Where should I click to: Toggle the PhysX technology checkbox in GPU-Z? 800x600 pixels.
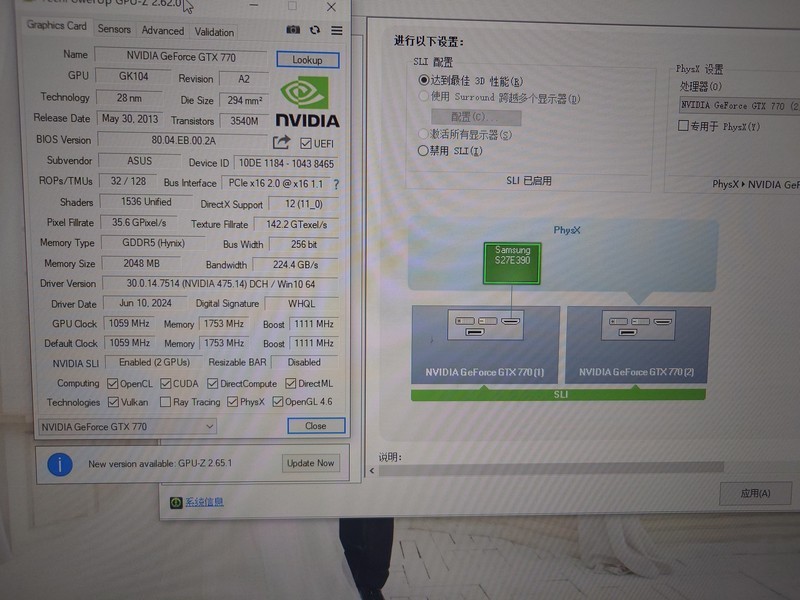(232, 403)
